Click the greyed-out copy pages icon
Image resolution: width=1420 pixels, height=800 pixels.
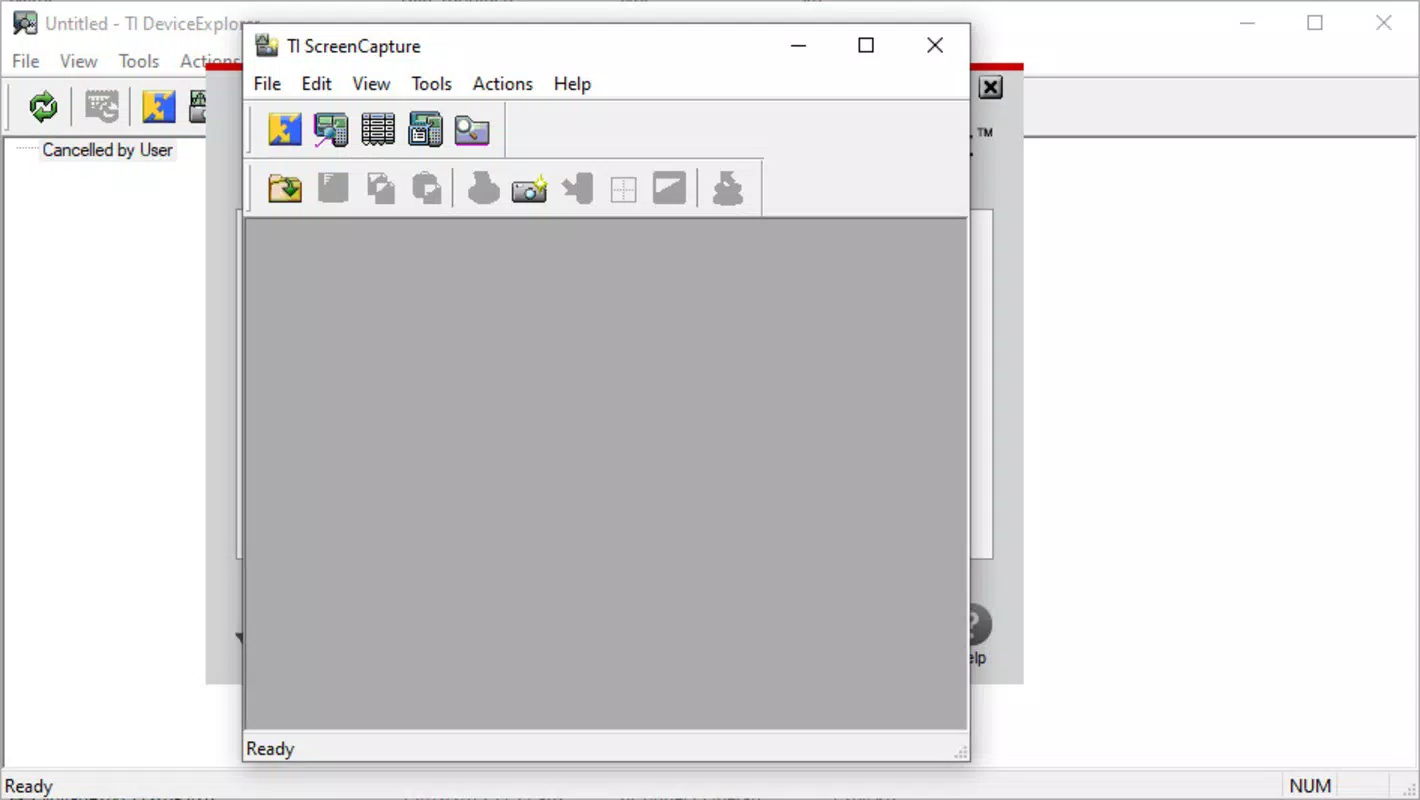(380, 188)
